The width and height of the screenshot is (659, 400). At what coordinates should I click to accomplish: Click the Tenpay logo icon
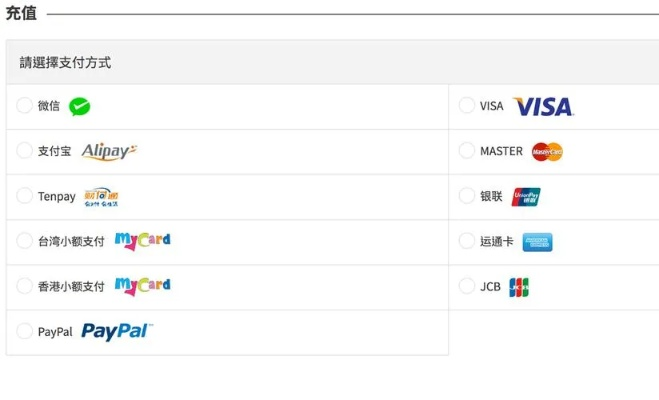[102, 196]
